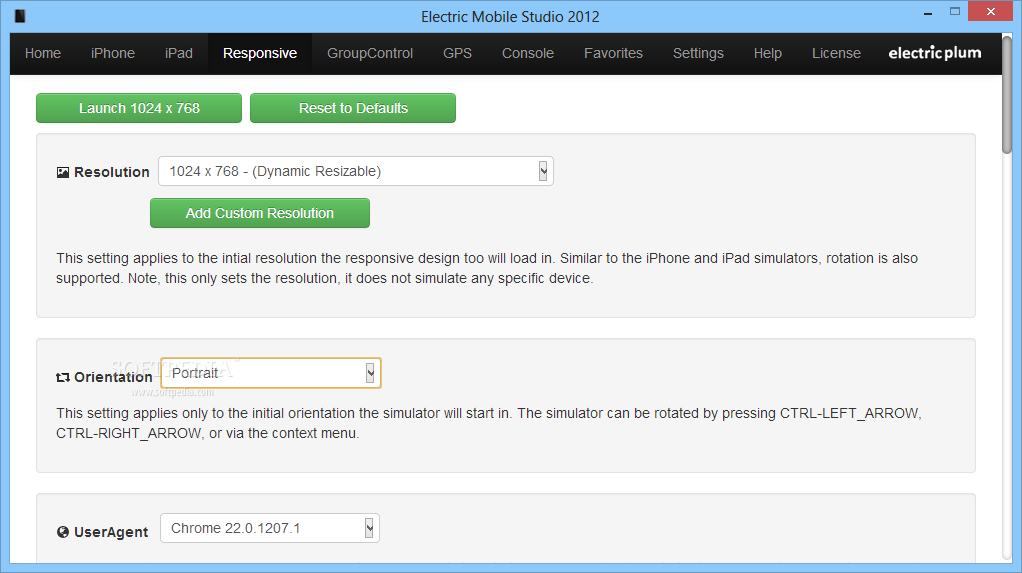Switch to the iPhone tab
The image size is (1022, 573).
(113, 53)
